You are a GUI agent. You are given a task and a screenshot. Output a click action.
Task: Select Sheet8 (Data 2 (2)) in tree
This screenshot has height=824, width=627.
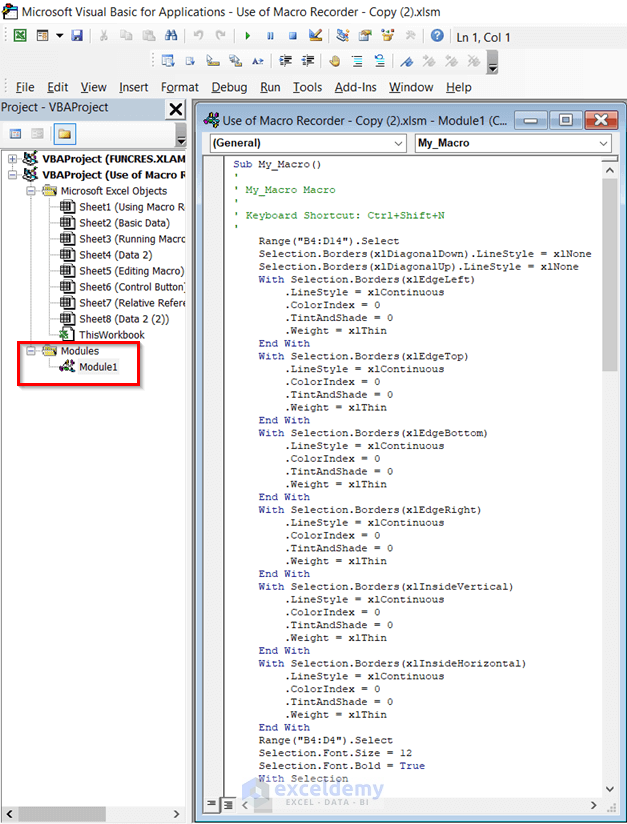124,318
